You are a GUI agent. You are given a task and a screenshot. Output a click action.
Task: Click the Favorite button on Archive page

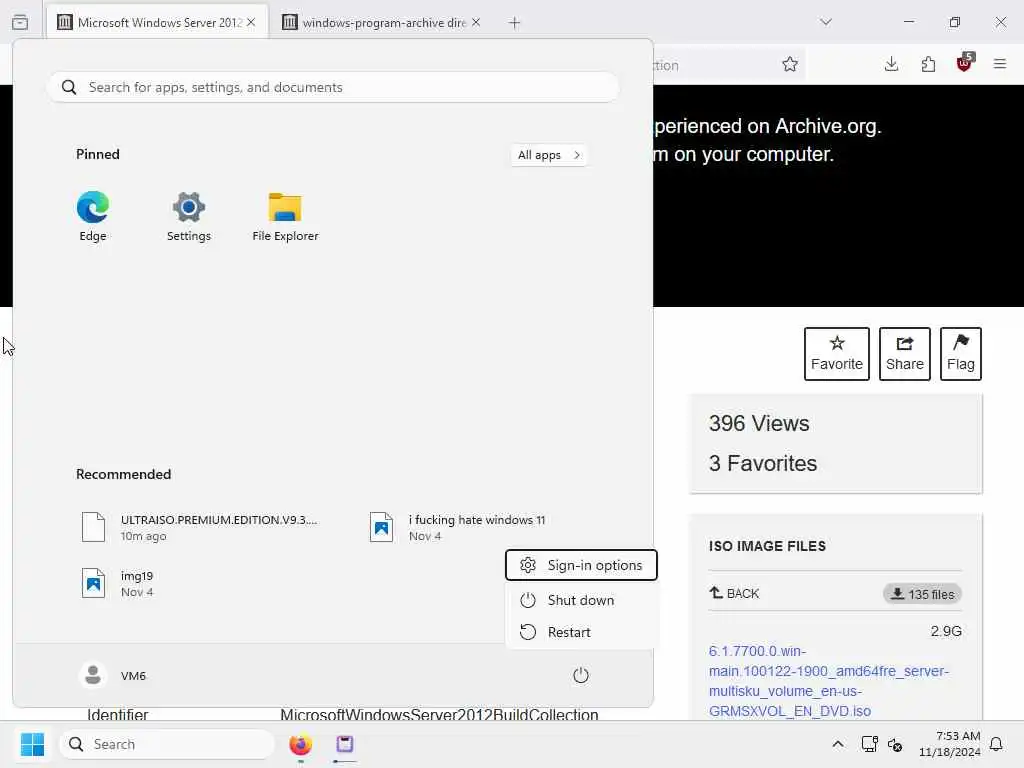tap(837, 353)
